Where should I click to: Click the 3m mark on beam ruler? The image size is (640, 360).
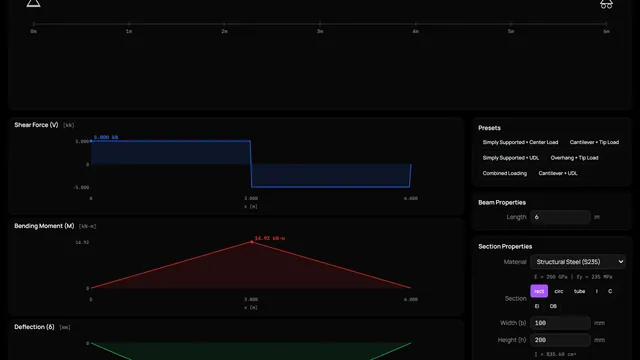pyautogui.click(x=320, y=31)
